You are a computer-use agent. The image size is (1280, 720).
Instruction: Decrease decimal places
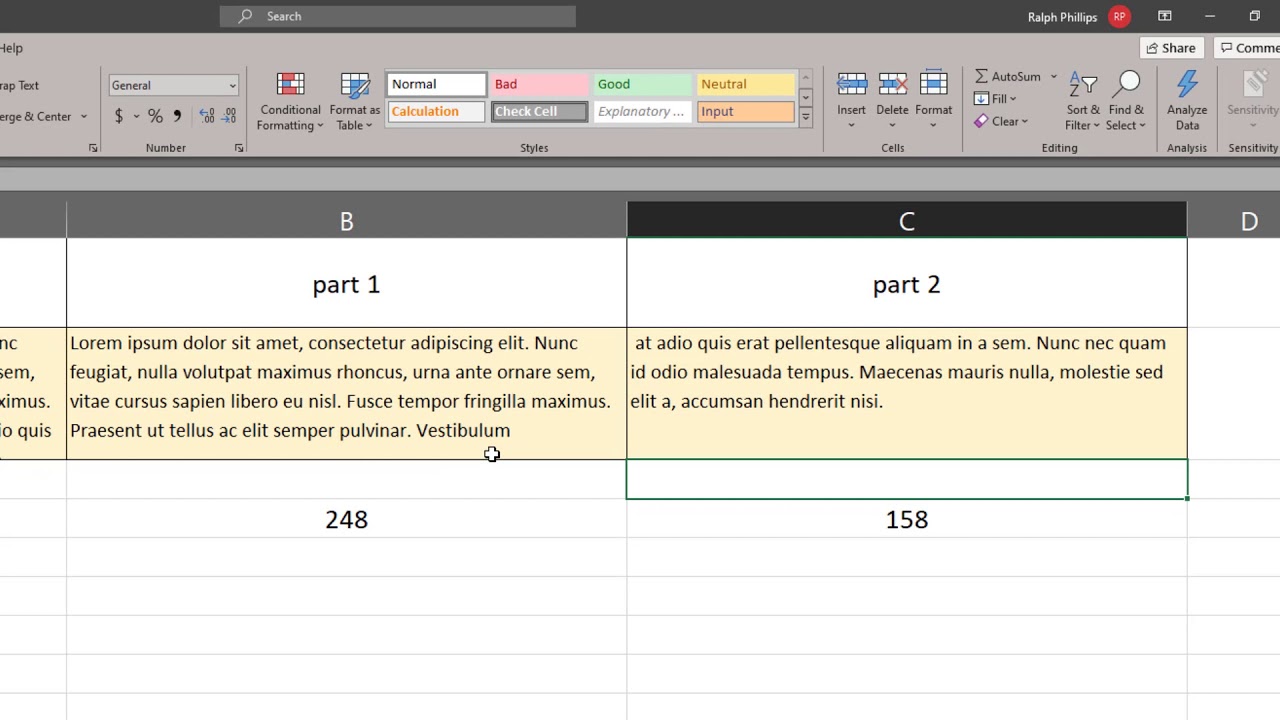230,116
